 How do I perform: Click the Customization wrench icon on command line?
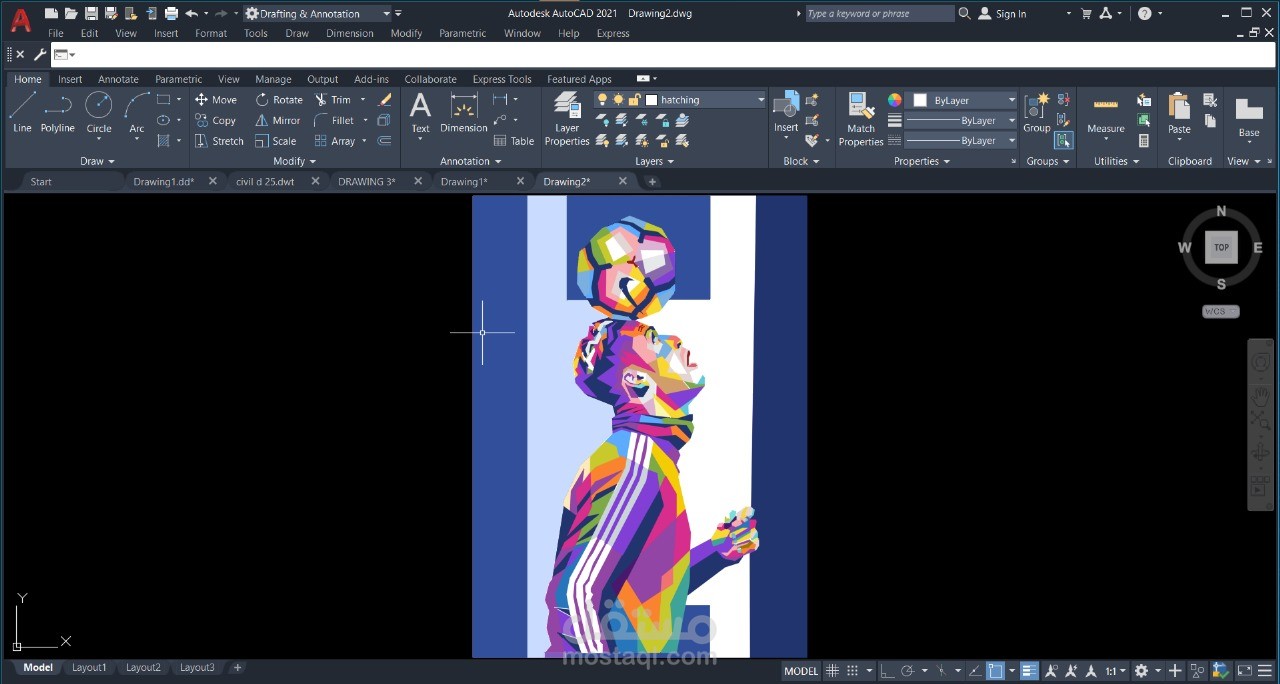click(40, 54)
